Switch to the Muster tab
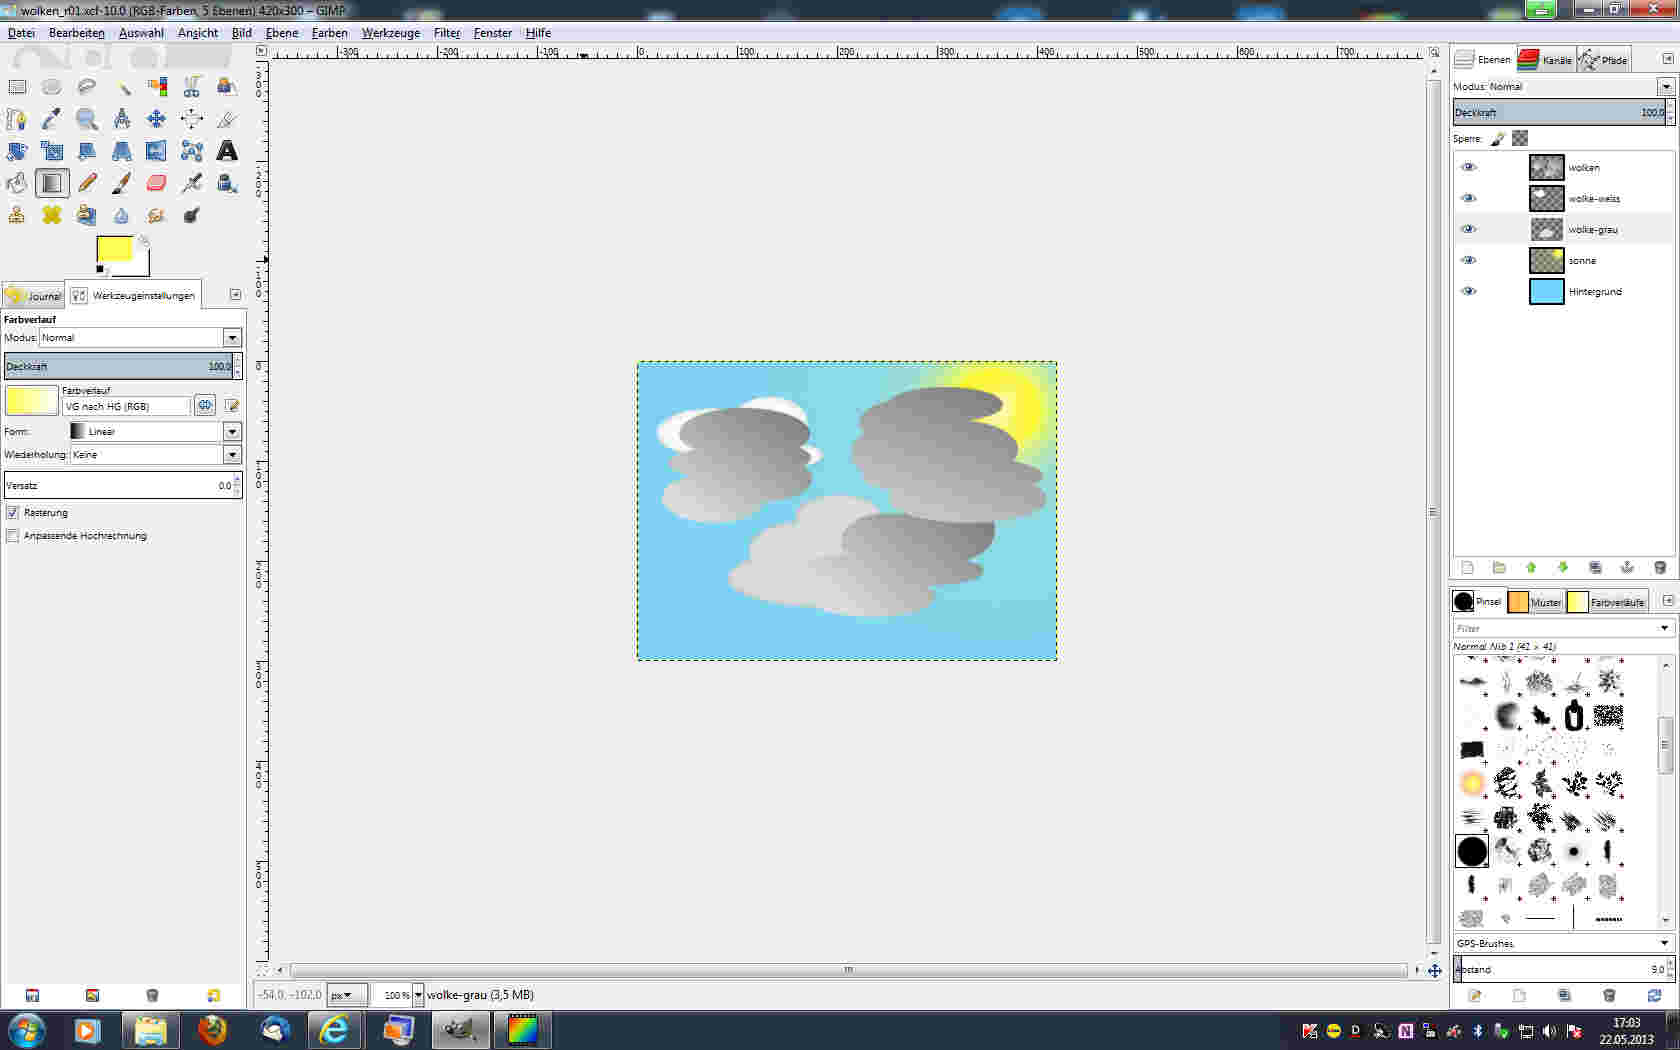This screenshot has width=1680, height=1050. pyautogui.click(x=1535, y=602)
